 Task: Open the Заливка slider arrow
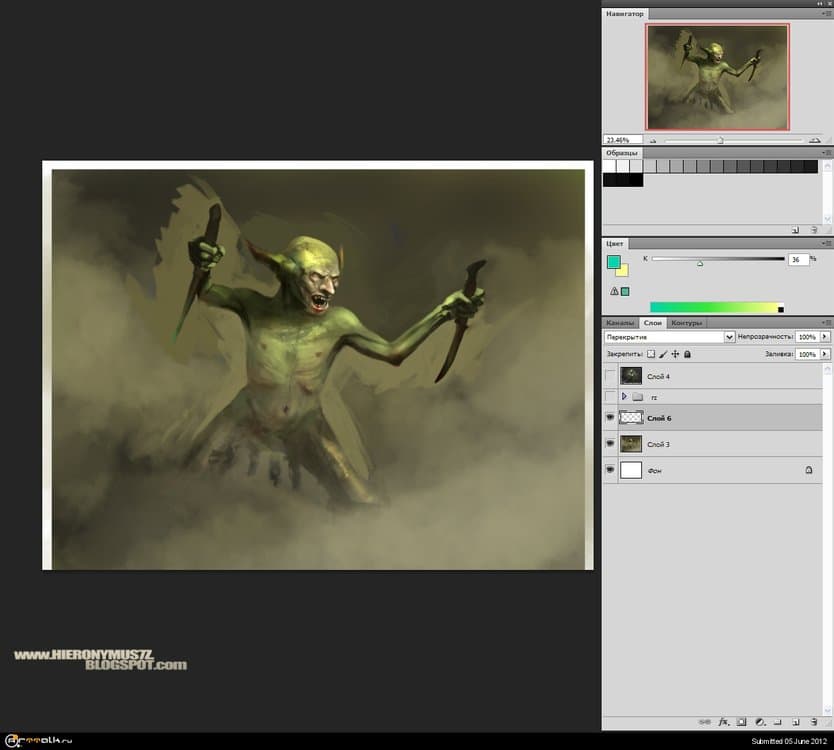[825, 354]
